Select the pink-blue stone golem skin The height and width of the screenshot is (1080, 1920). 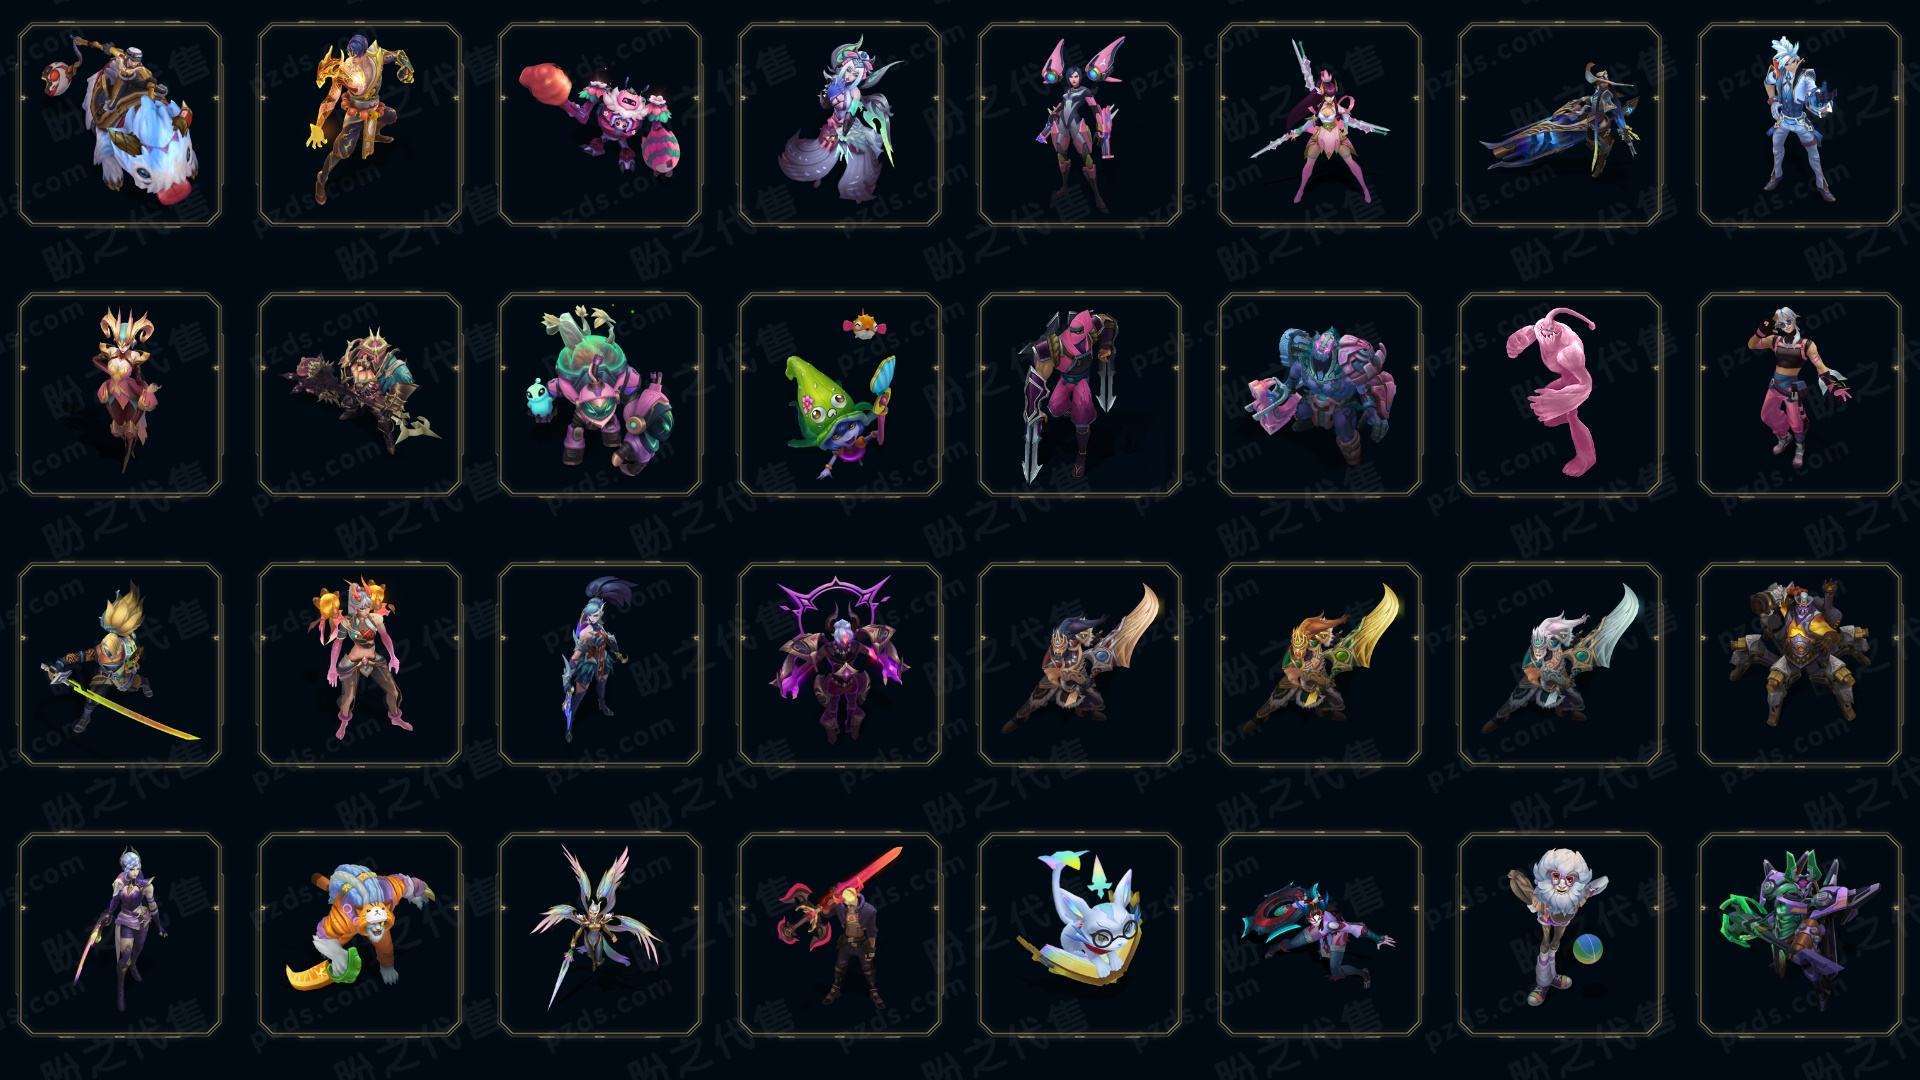coord(1320,395)
